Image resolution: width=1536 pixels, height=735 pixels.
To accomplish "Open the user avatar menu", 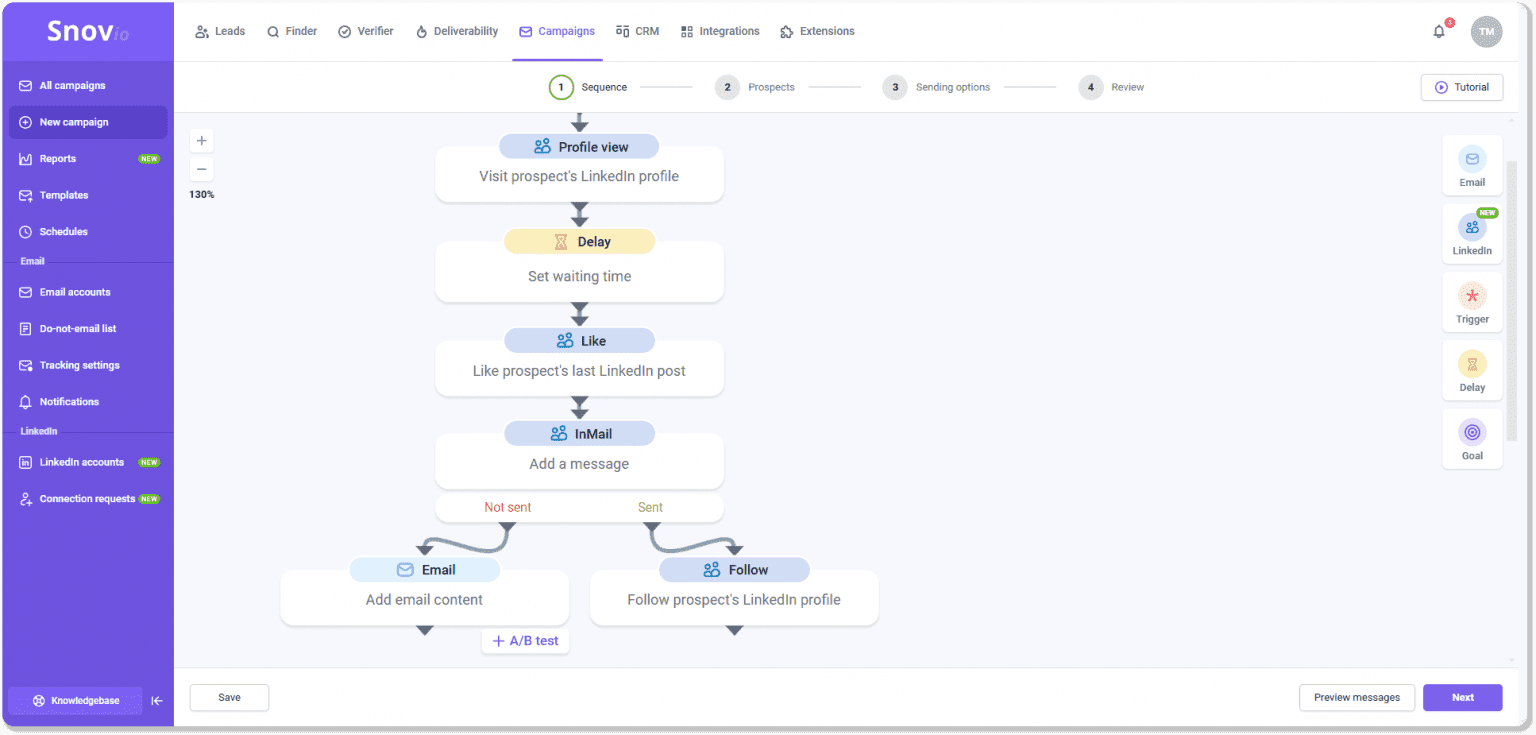I will pos(1486,31).
